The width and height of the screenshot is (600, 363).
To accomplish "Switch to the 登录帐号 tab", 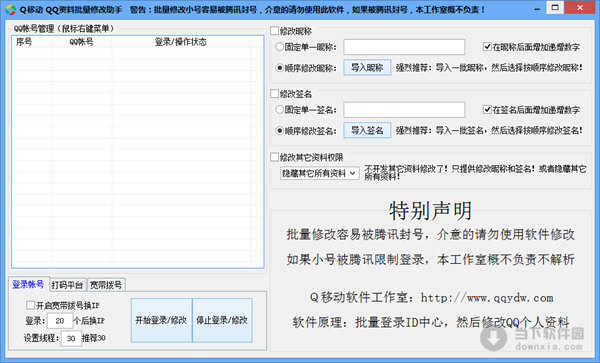I will [x=28, y=284].
